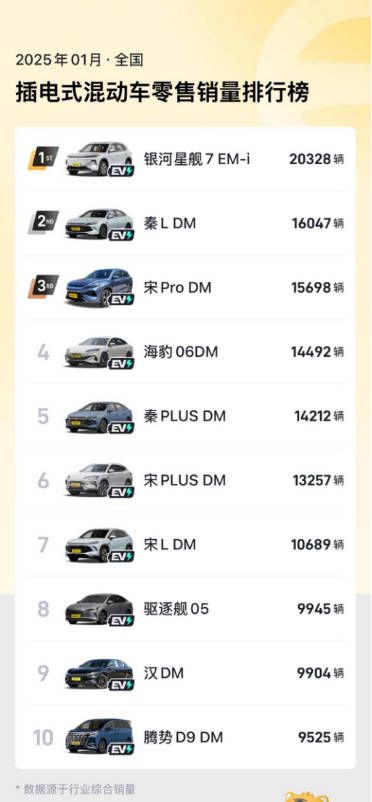This screenshot has height=802, width=372.
Task: Tap the EV badge on 银河星舰7 EM-i
Action: [x=121, y=171]
